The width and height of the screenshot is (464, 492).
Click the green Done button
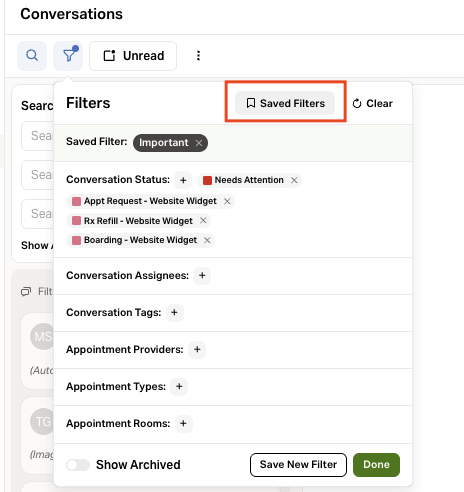(376, 465)
